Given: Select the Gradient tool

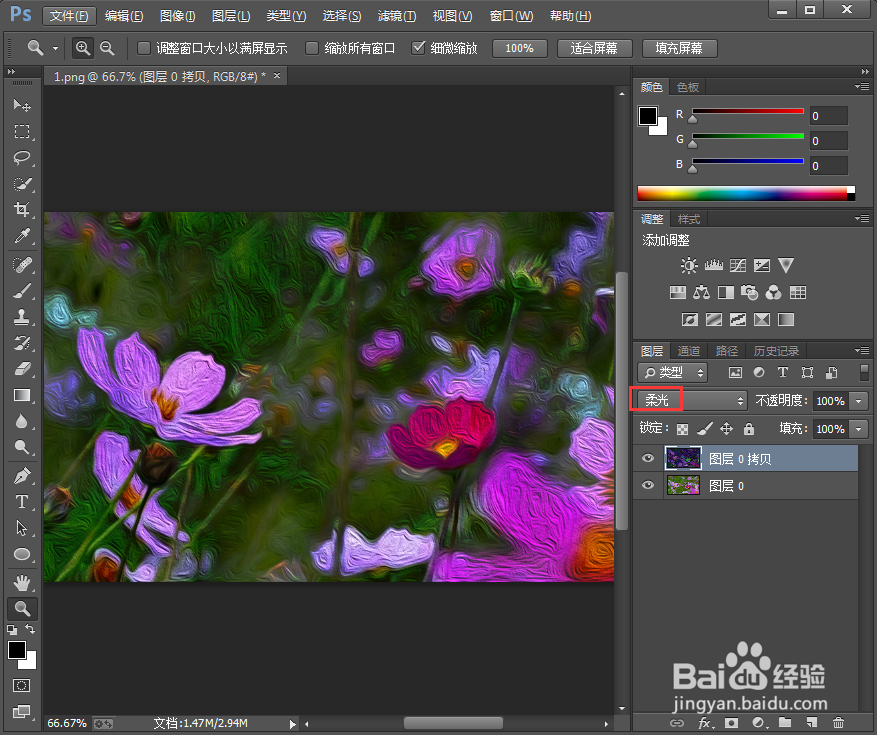Looking at the screenshot, I should point(22,395).
